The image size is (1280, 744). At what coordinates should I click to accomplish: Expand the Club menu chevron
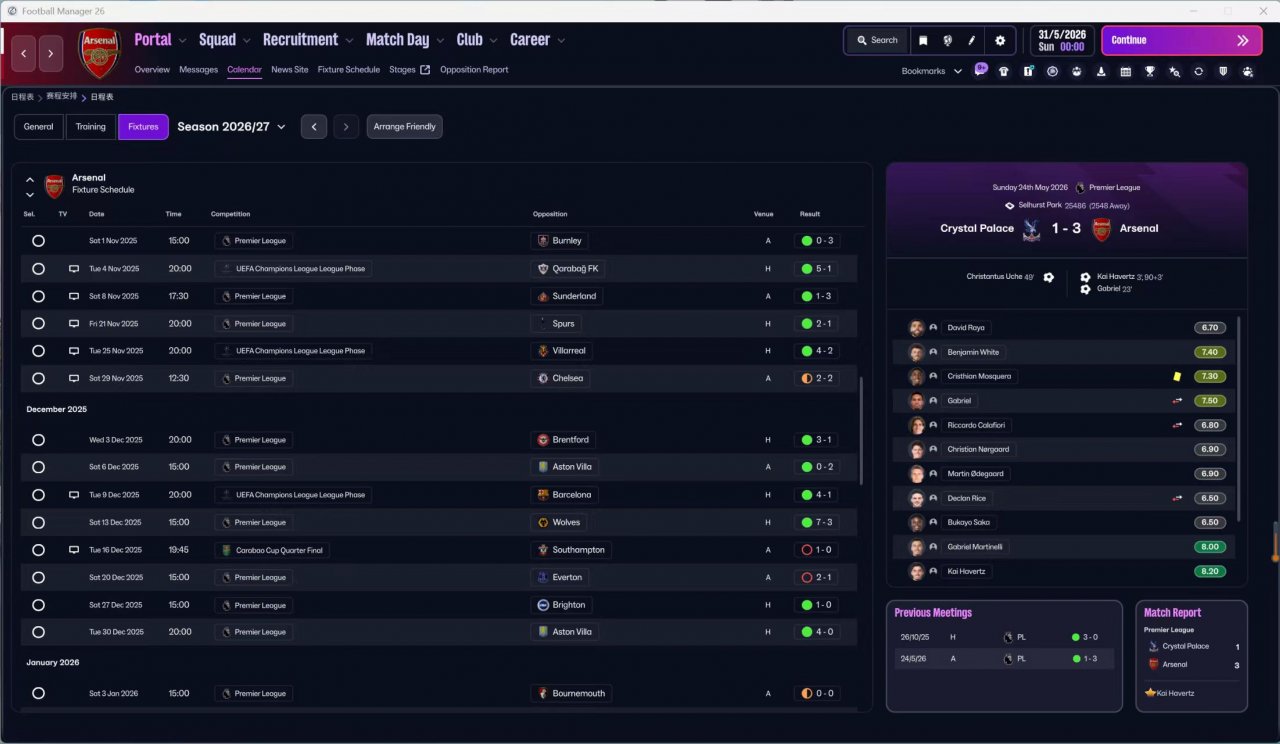tap(493, 41)
